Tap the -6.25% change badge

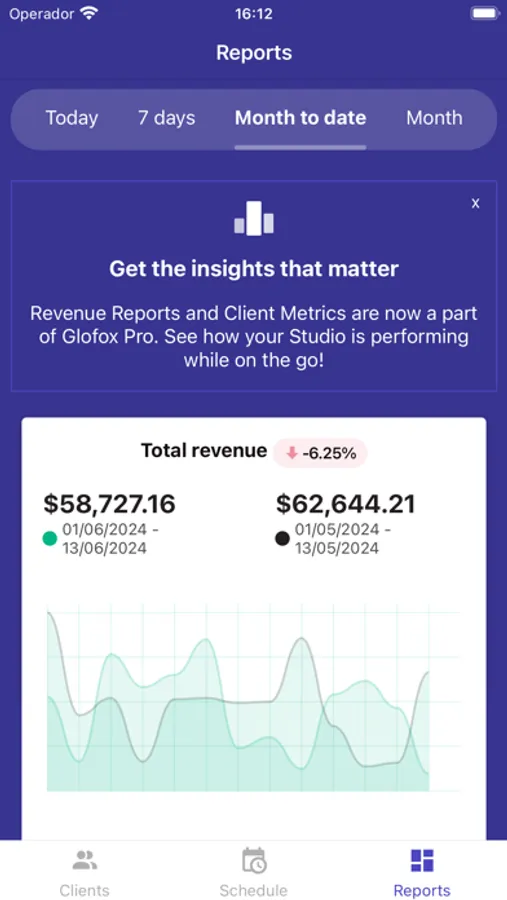[320, 453]
